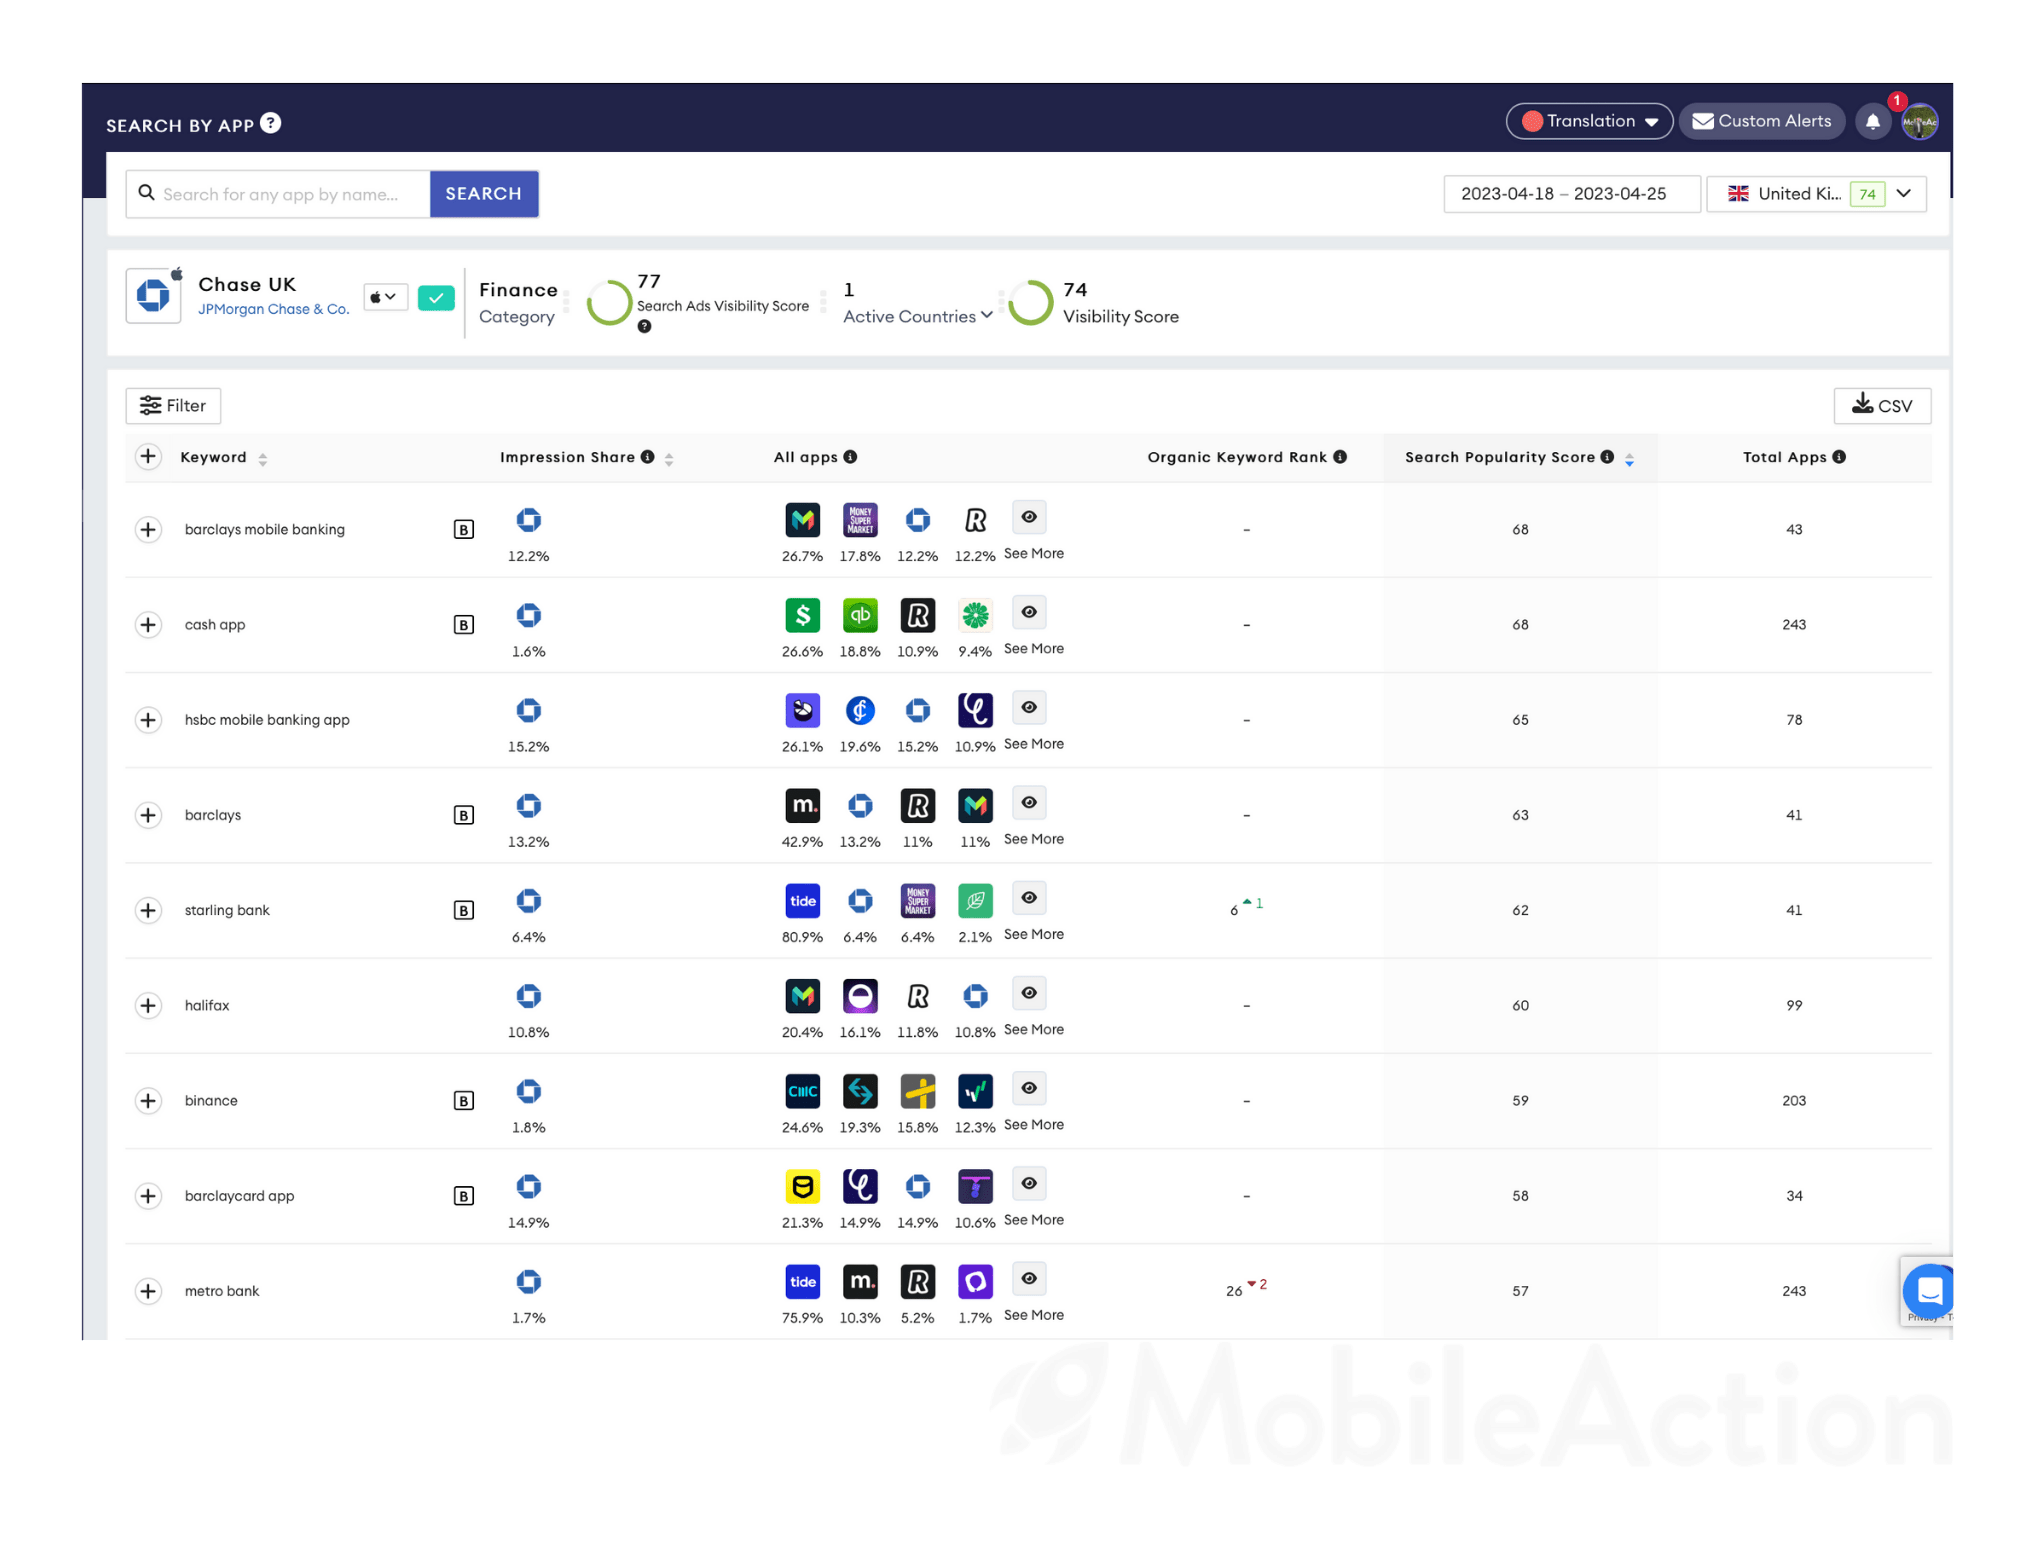Click See More eye for barclaycard app
Screen dimensions: 2036x1550
pos(1029,1184)
